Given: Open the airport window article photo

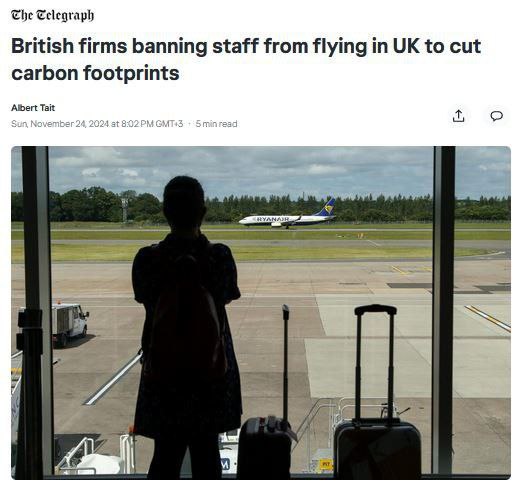Looking at the screenshot, I should pyautogui.click(x=261, y=313).
